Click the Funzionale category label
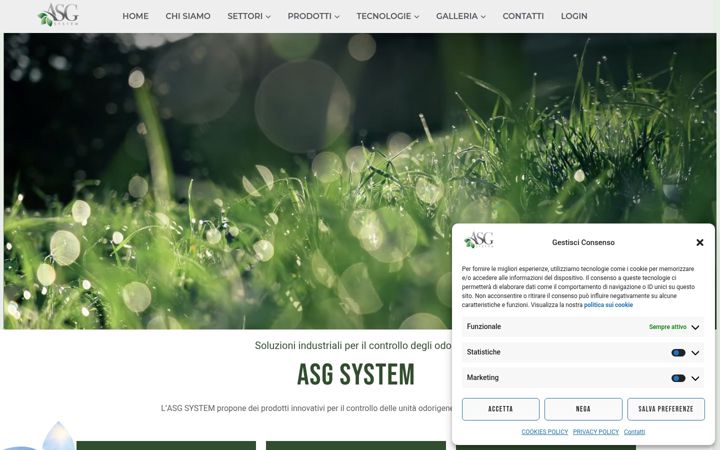Screen dimensions: 720x450 [484, 326]
